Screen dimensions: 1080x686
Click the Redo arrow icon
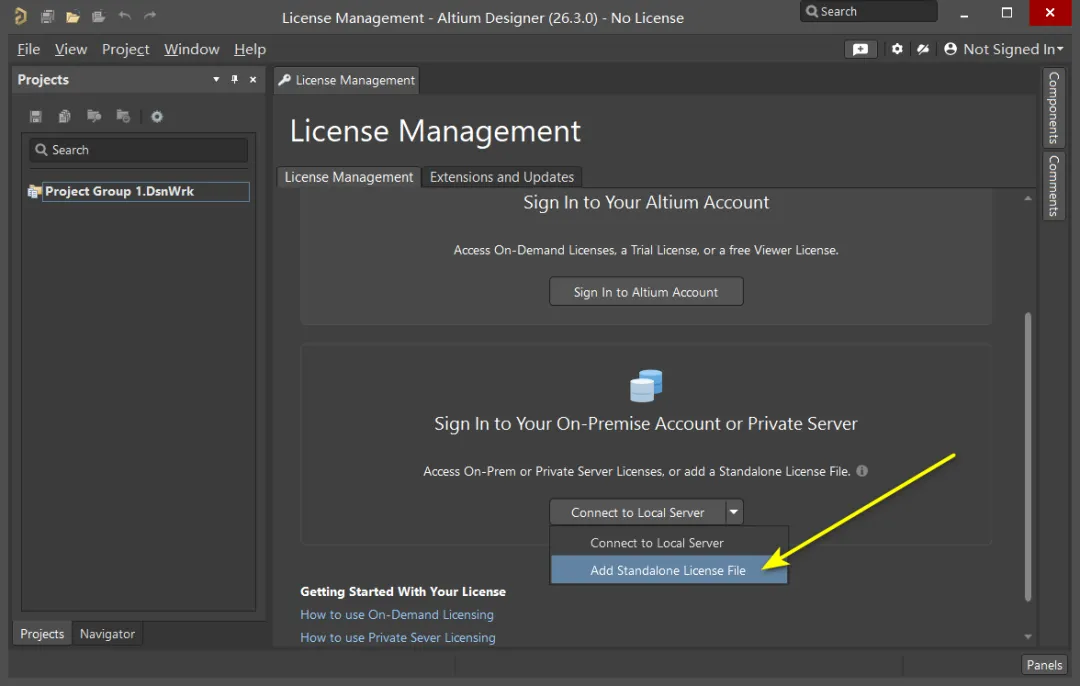[x=150, y=15]
